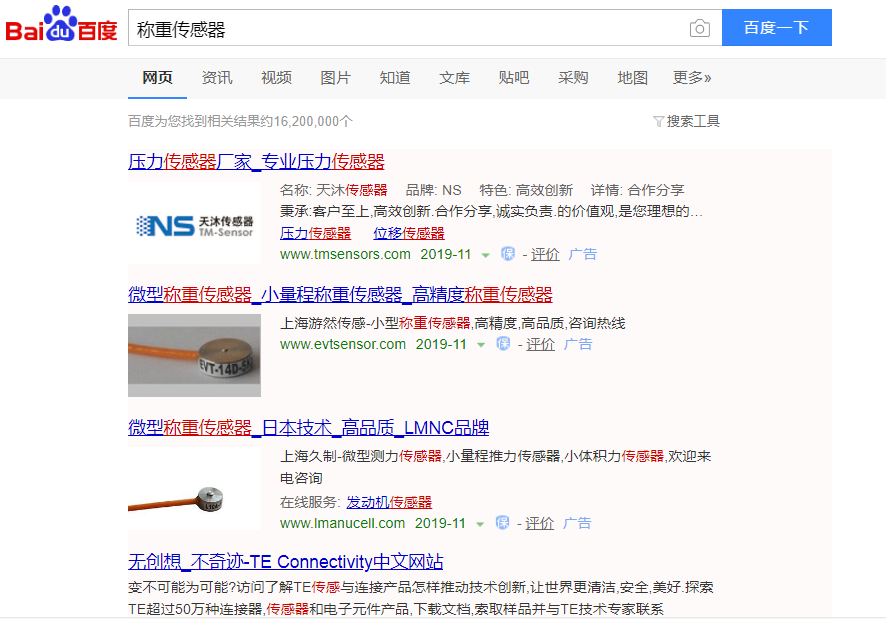886x619 pixels.
Task: Click the www.evtsensor.com URL
Action: pos(343,344)
